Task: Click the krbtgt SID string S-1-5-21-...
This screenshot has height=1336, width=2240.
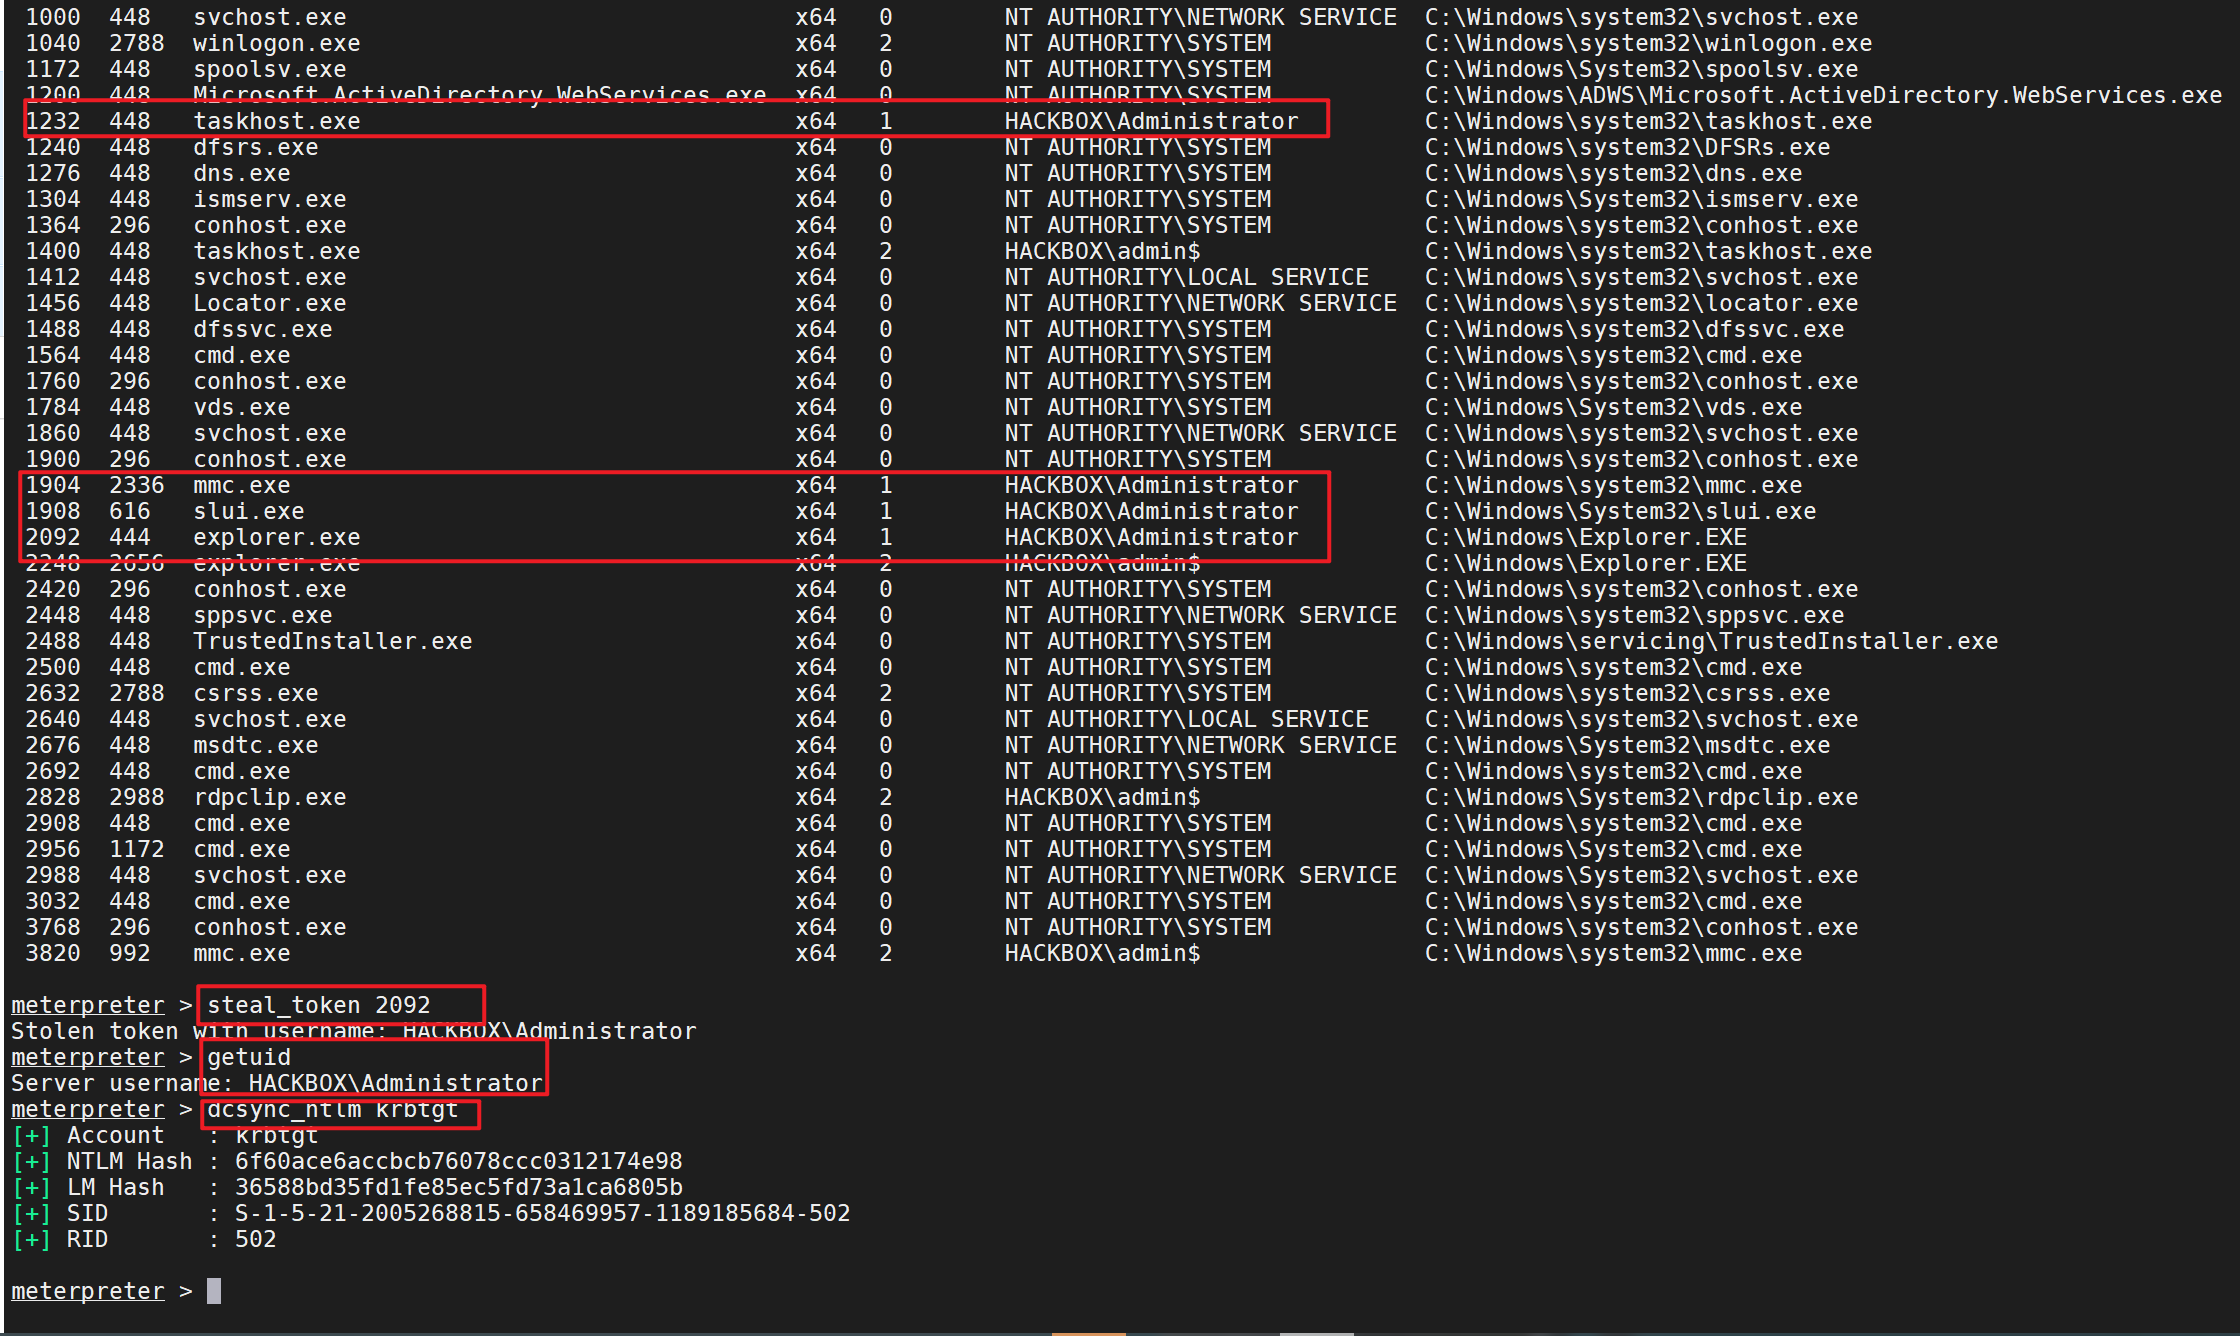Action: tap(541, 1213)
